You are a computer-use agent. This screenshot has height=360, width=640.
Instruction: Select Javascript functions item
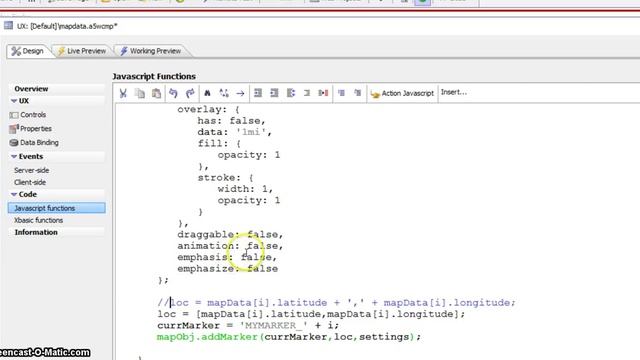point(56,208)
